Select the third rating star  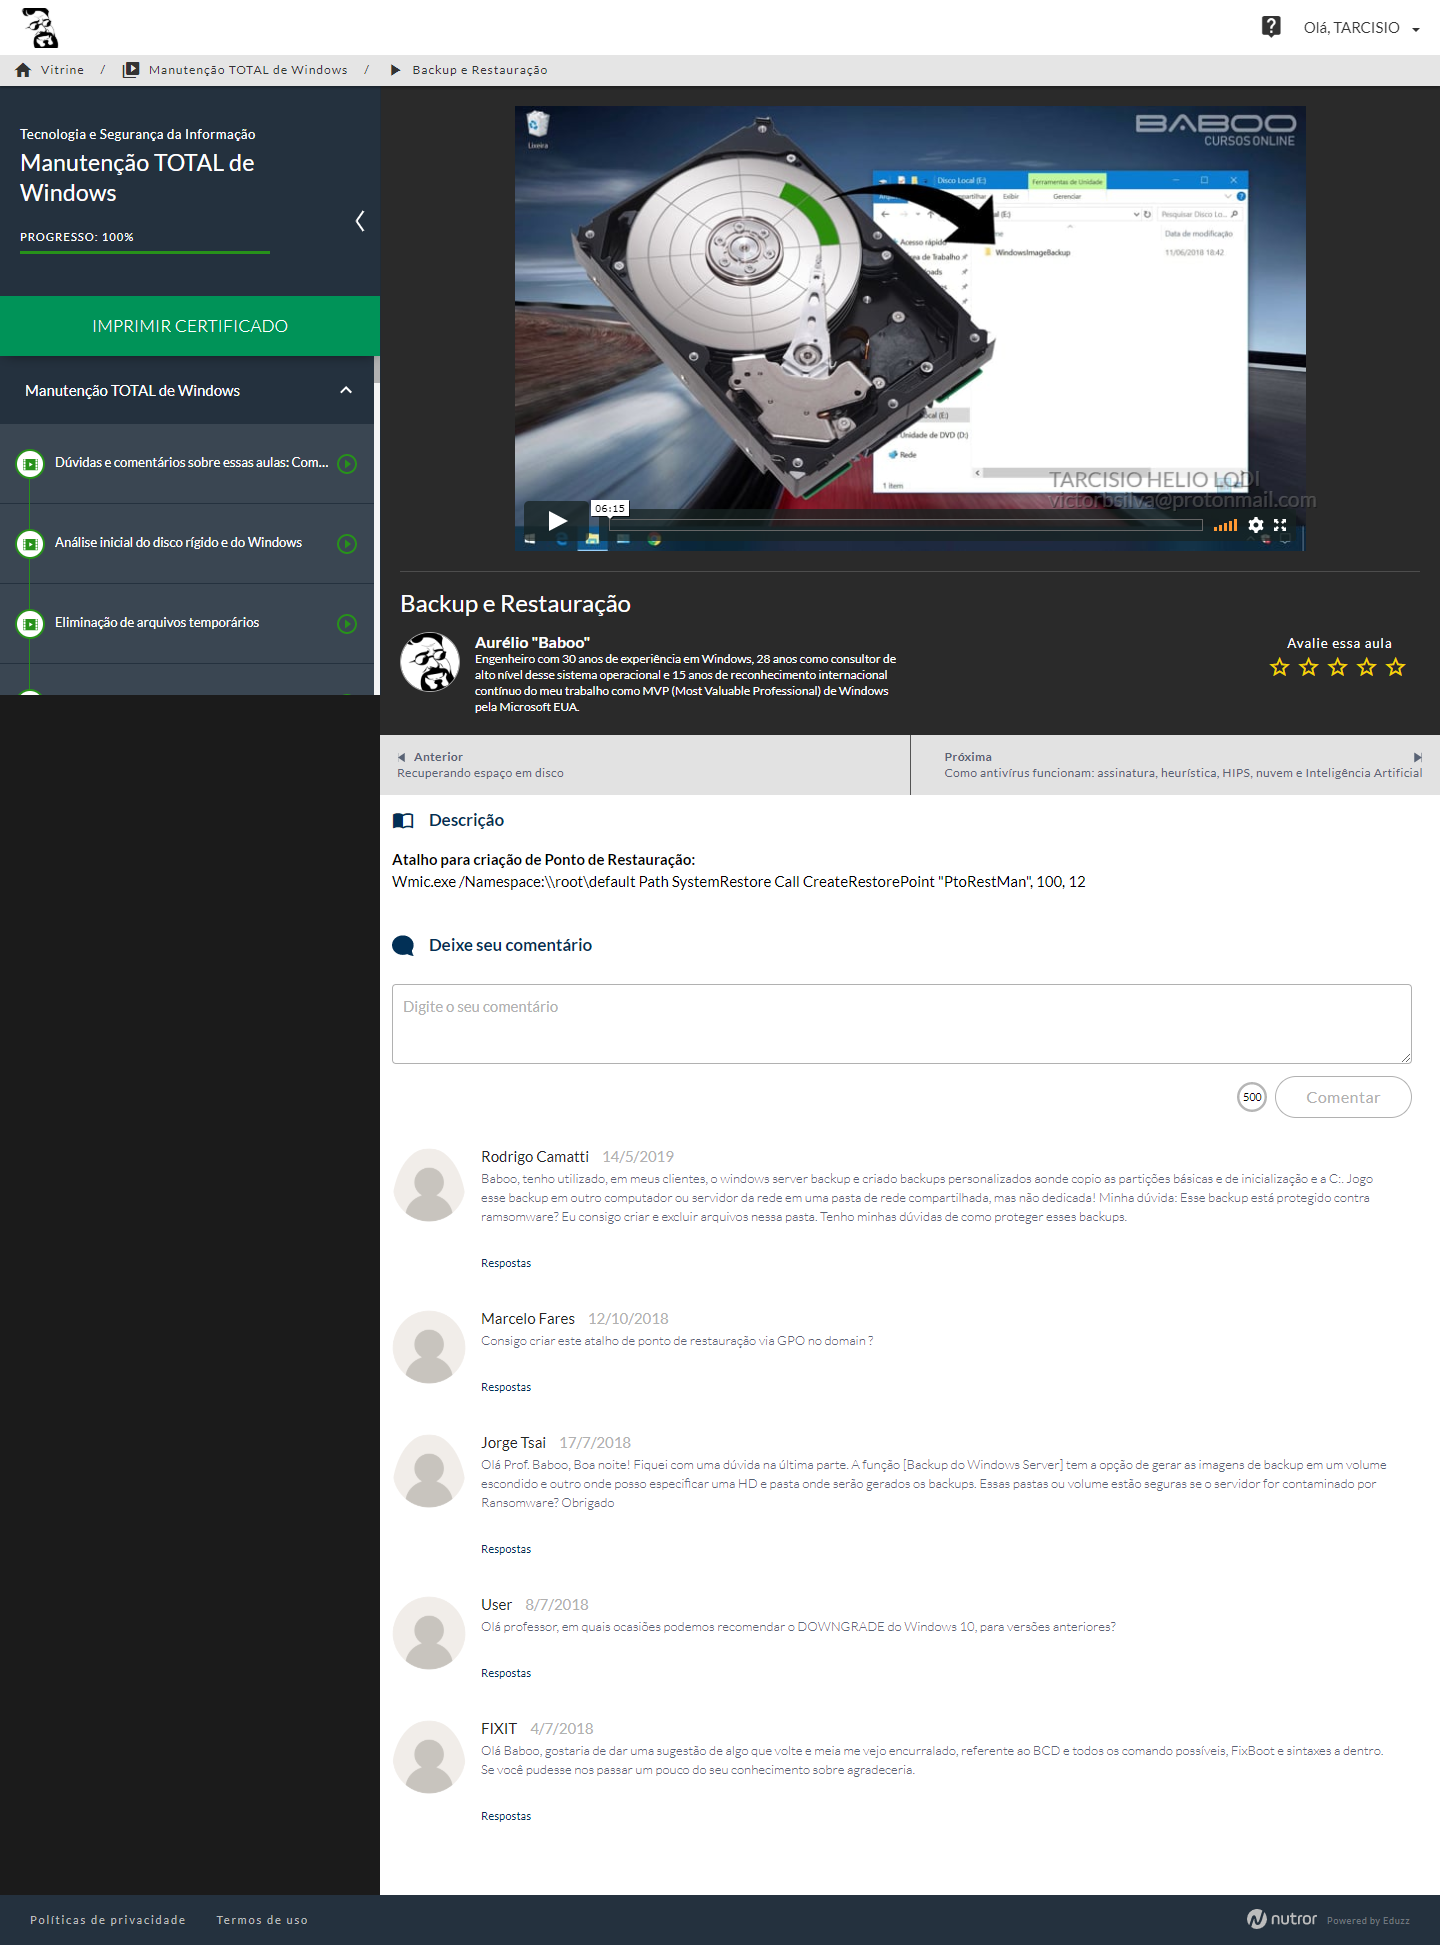click(1338, 667)
